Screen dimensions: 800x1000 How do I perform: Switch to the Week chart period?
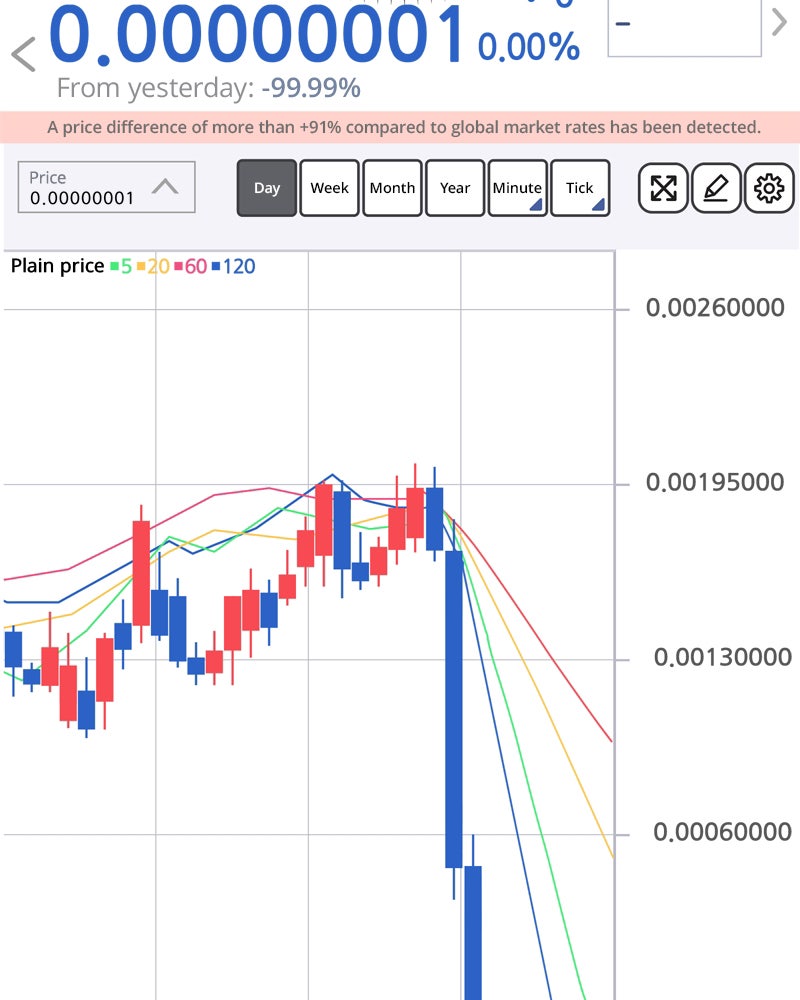point(329,188)
